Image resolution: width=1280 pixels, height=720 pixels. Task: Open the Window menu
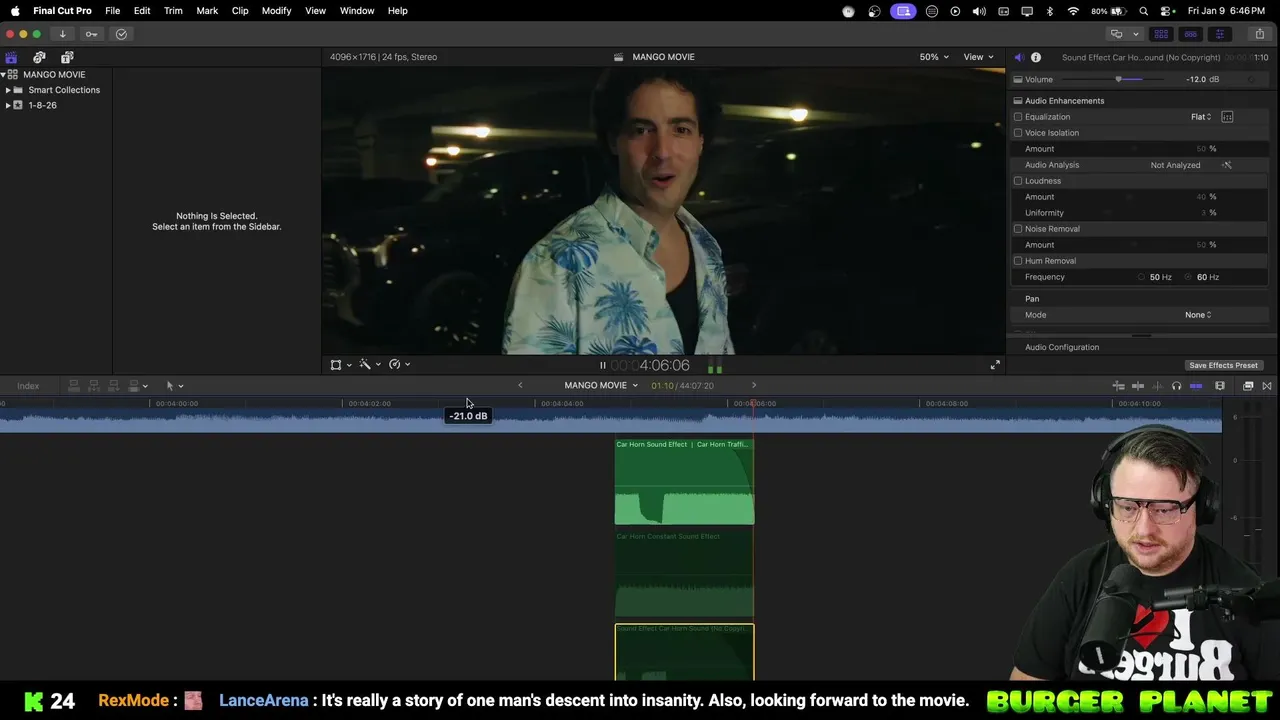click(357, 11)
